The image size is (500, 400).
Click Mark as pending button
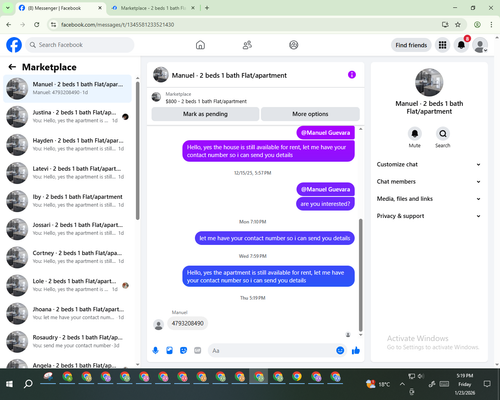click(205, 114)
